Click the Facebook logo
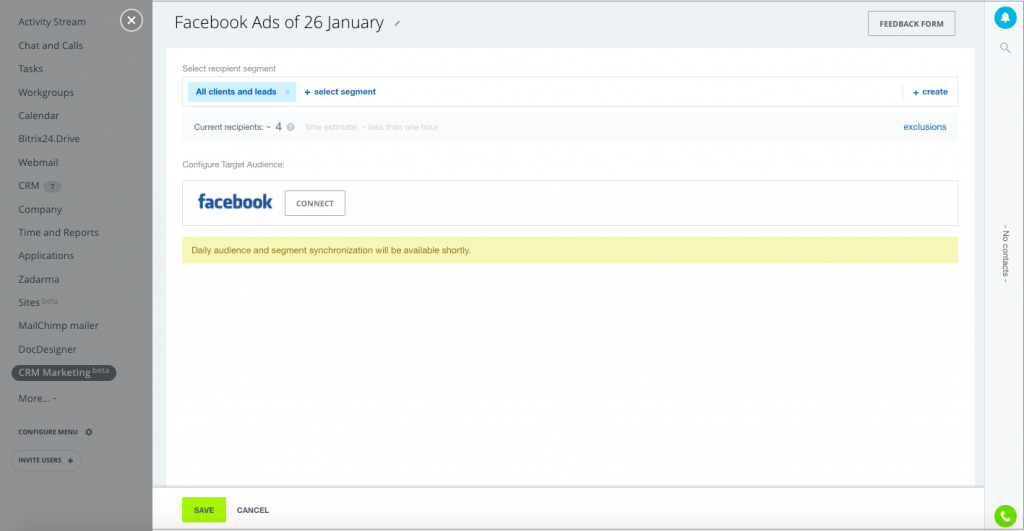Viewport: 1024px width, 531px height. (235, 202)
